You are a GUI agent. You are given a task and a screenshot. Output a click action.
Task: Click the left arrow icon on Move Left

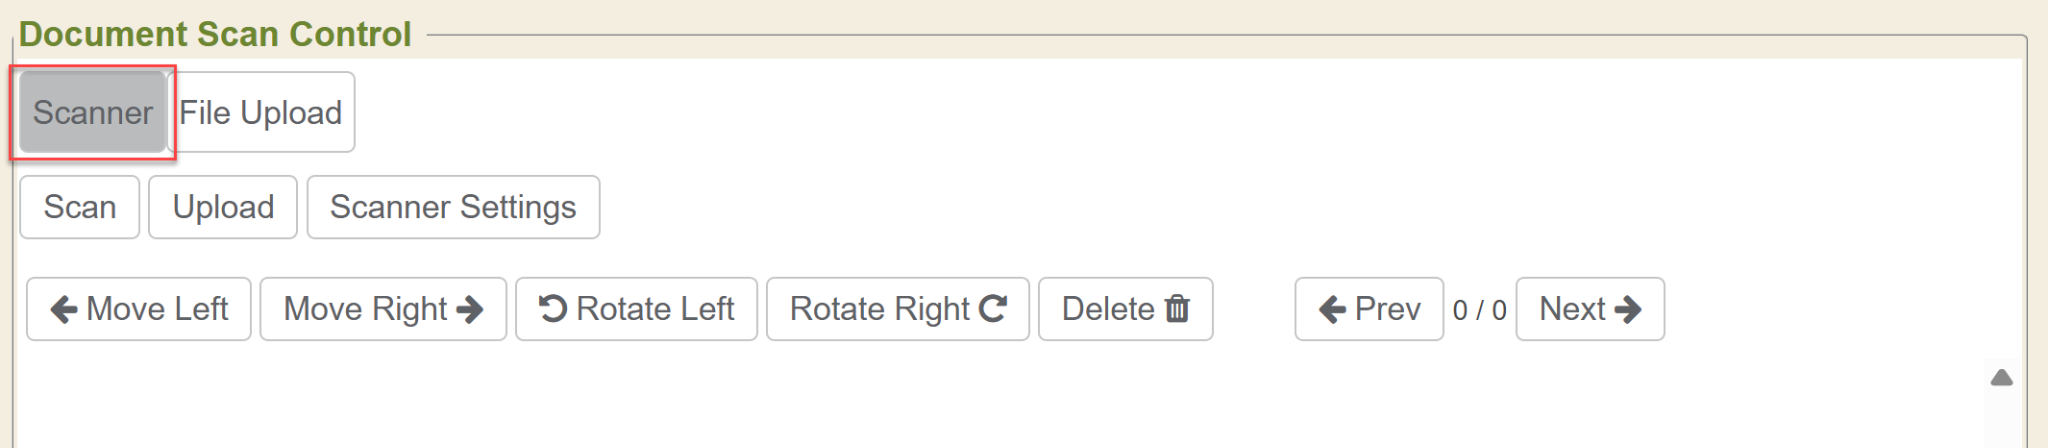64,310
